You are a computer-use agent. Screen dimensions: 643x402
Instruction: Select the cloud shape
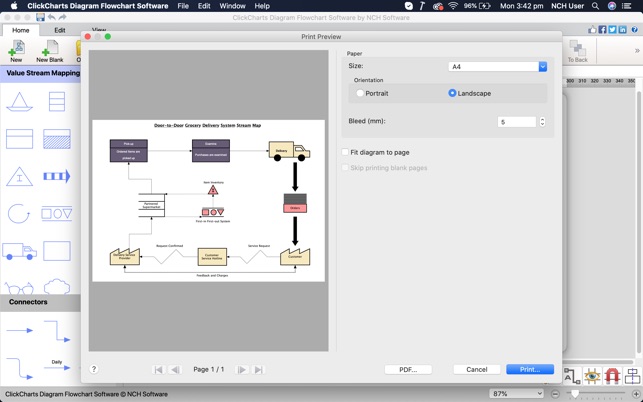click(x=57, y=286)
